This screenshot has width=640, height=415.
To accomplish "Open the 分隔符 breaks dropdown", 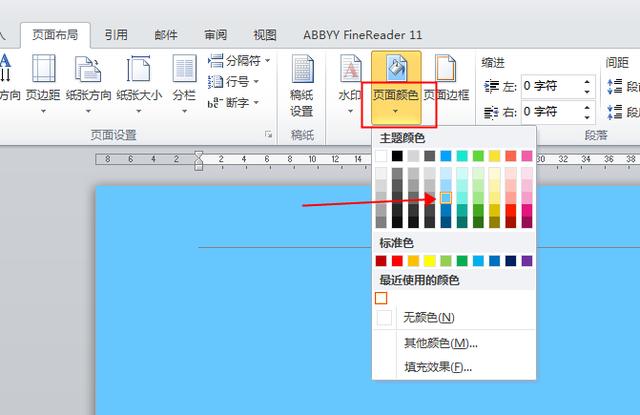I will click(239, 61).
